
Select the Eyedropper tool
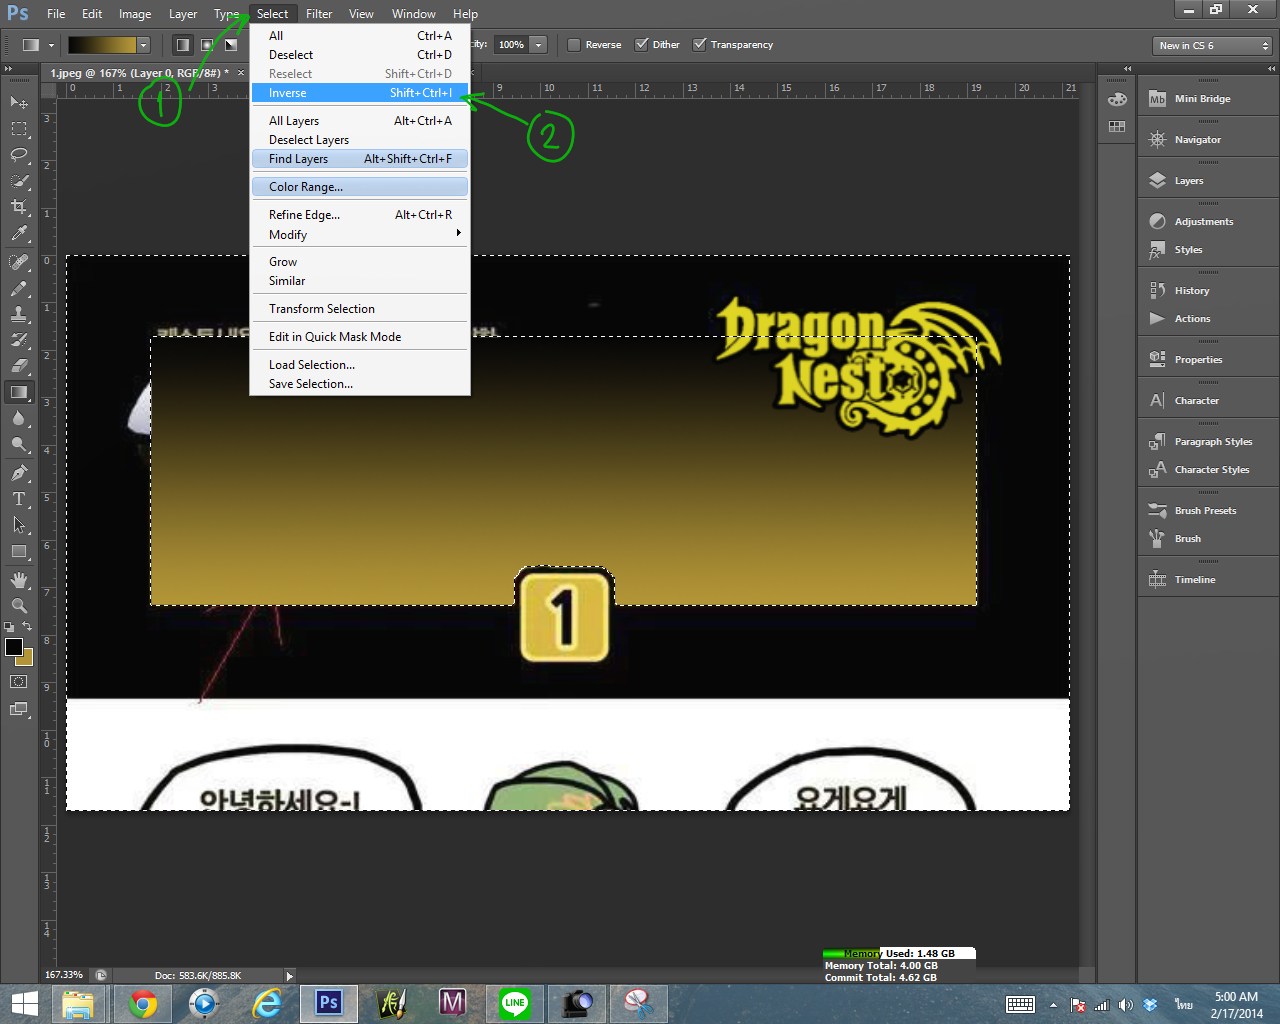(x=19, y=233)
